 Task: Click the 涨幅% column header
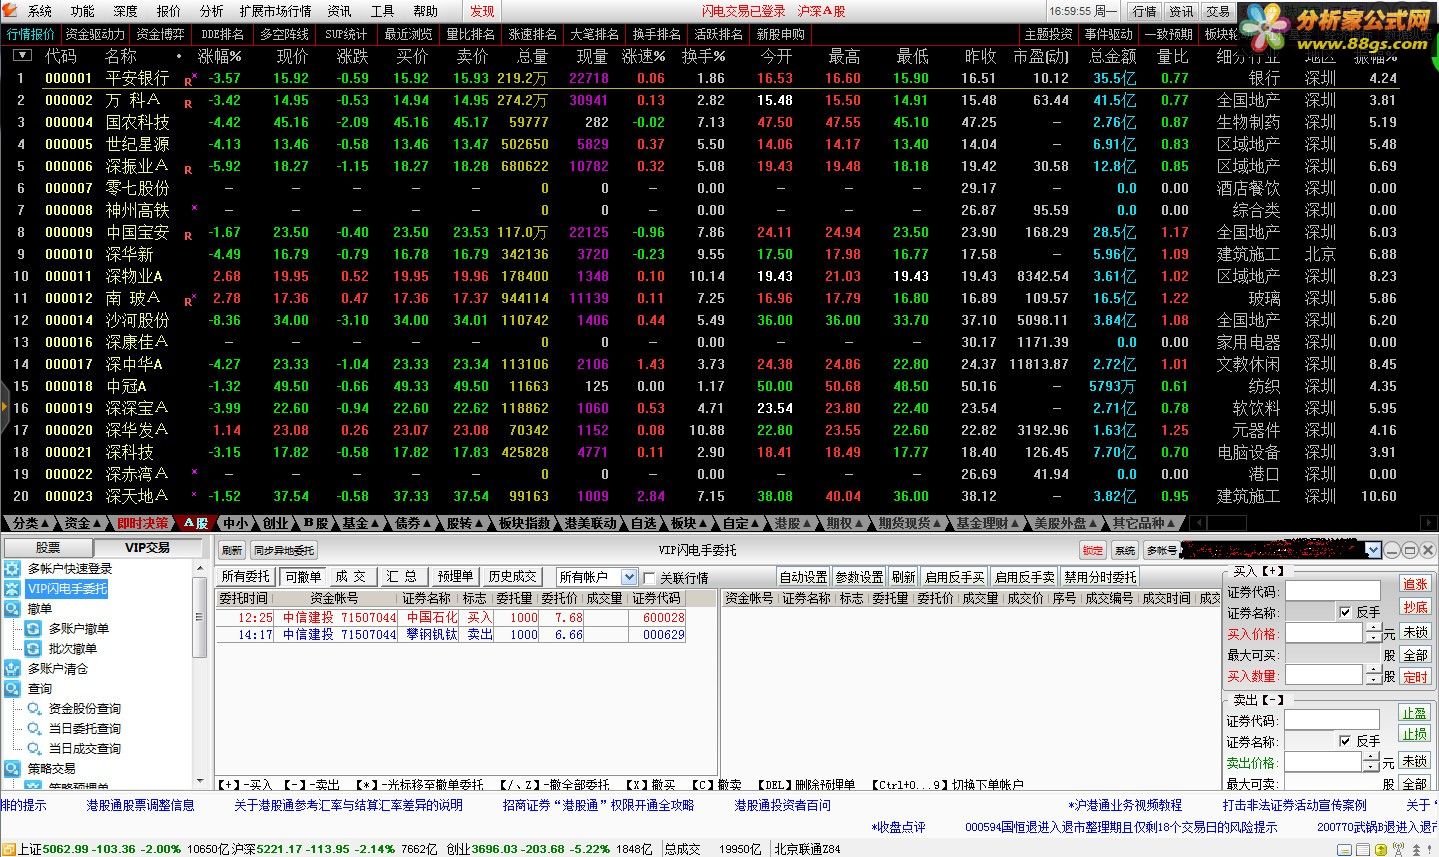220,56
